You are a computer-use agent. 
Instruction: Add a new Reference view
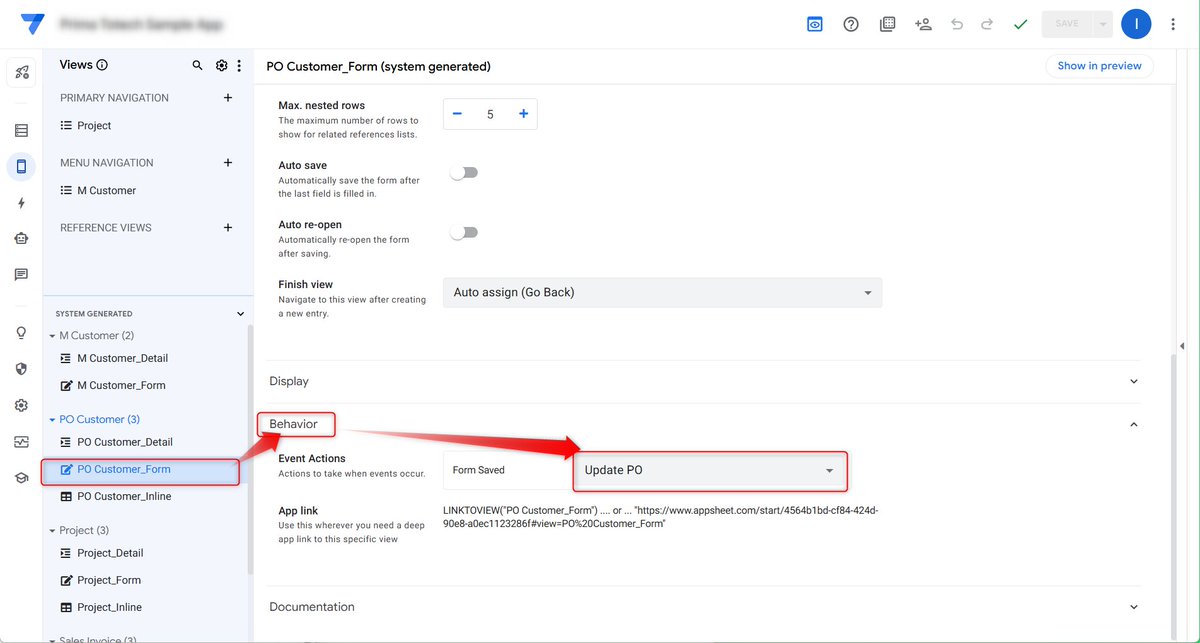228,228
